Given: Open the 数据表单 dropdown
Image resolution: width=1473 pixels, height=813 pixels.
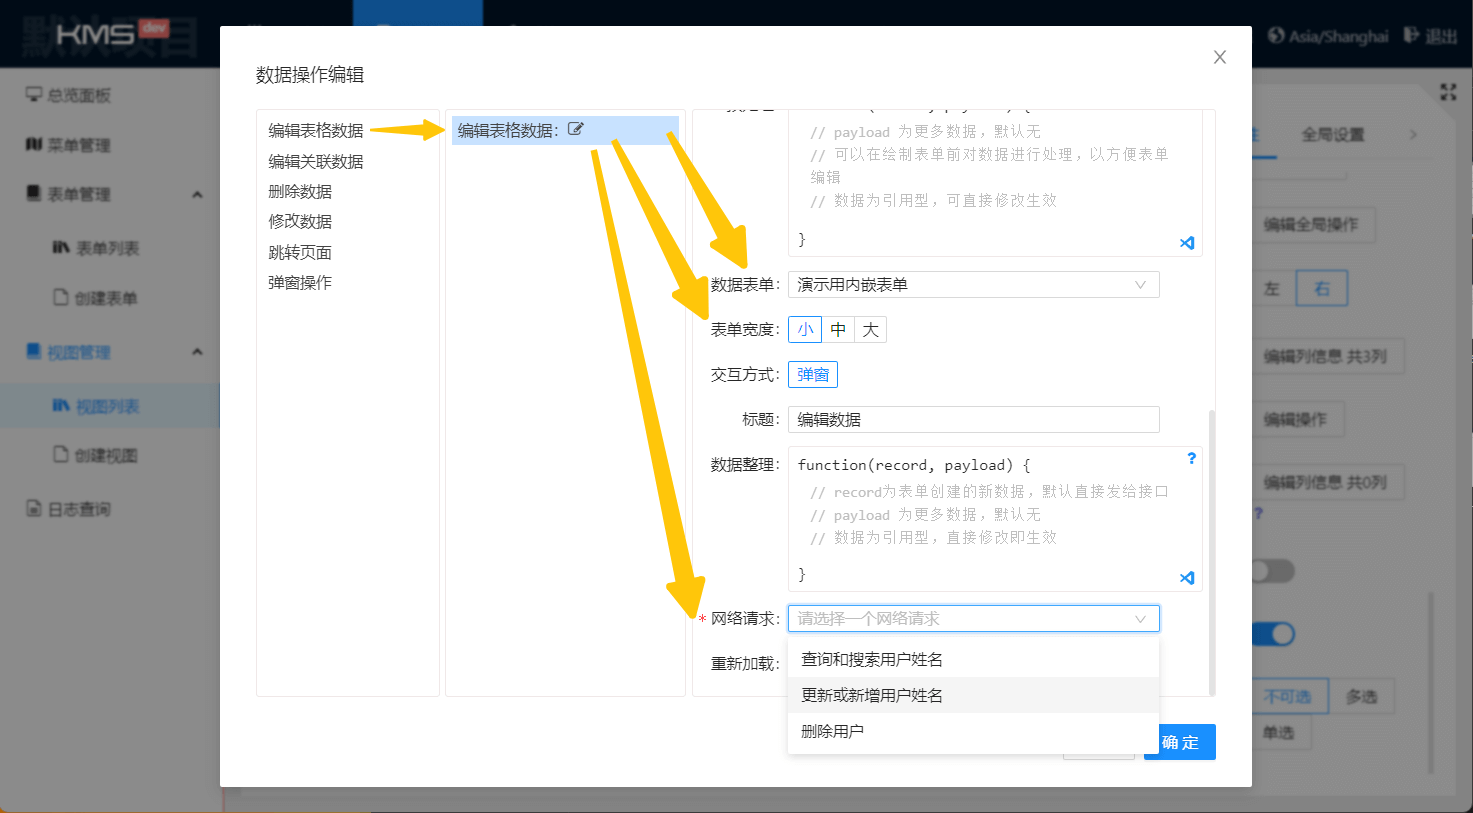Looking at the screenshot, I should 973,285.
